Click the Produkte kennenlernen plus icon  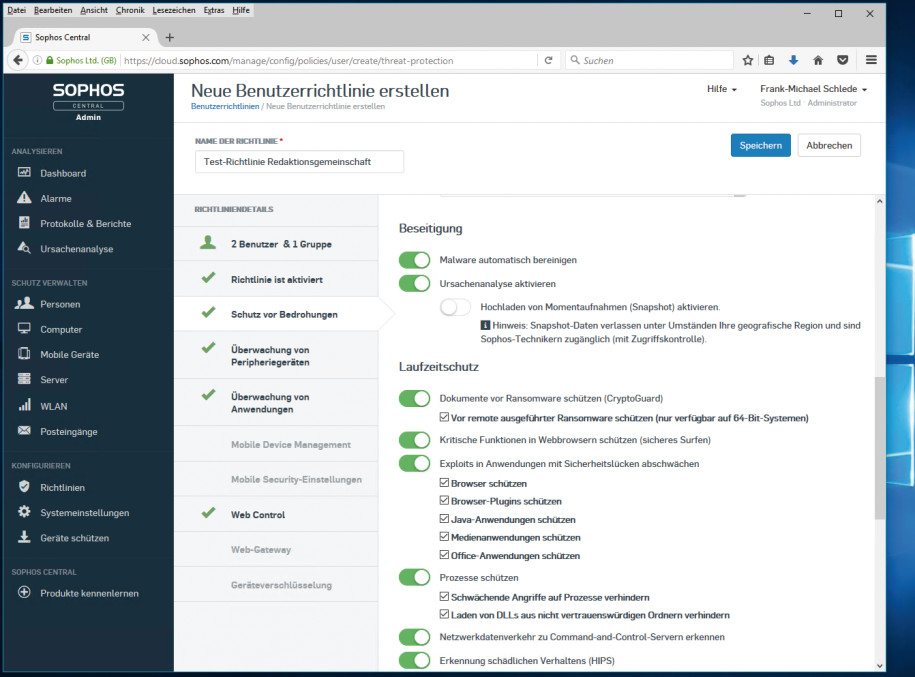[x=24, y=592]
